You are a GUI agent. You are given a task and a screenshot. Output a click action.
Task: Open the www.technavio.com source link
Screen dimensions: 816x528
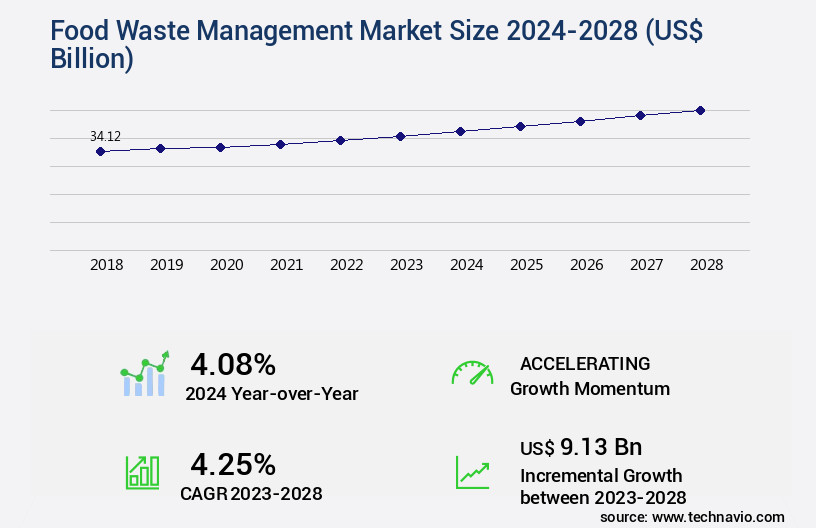pyautogui.click(x=720, y=517)
